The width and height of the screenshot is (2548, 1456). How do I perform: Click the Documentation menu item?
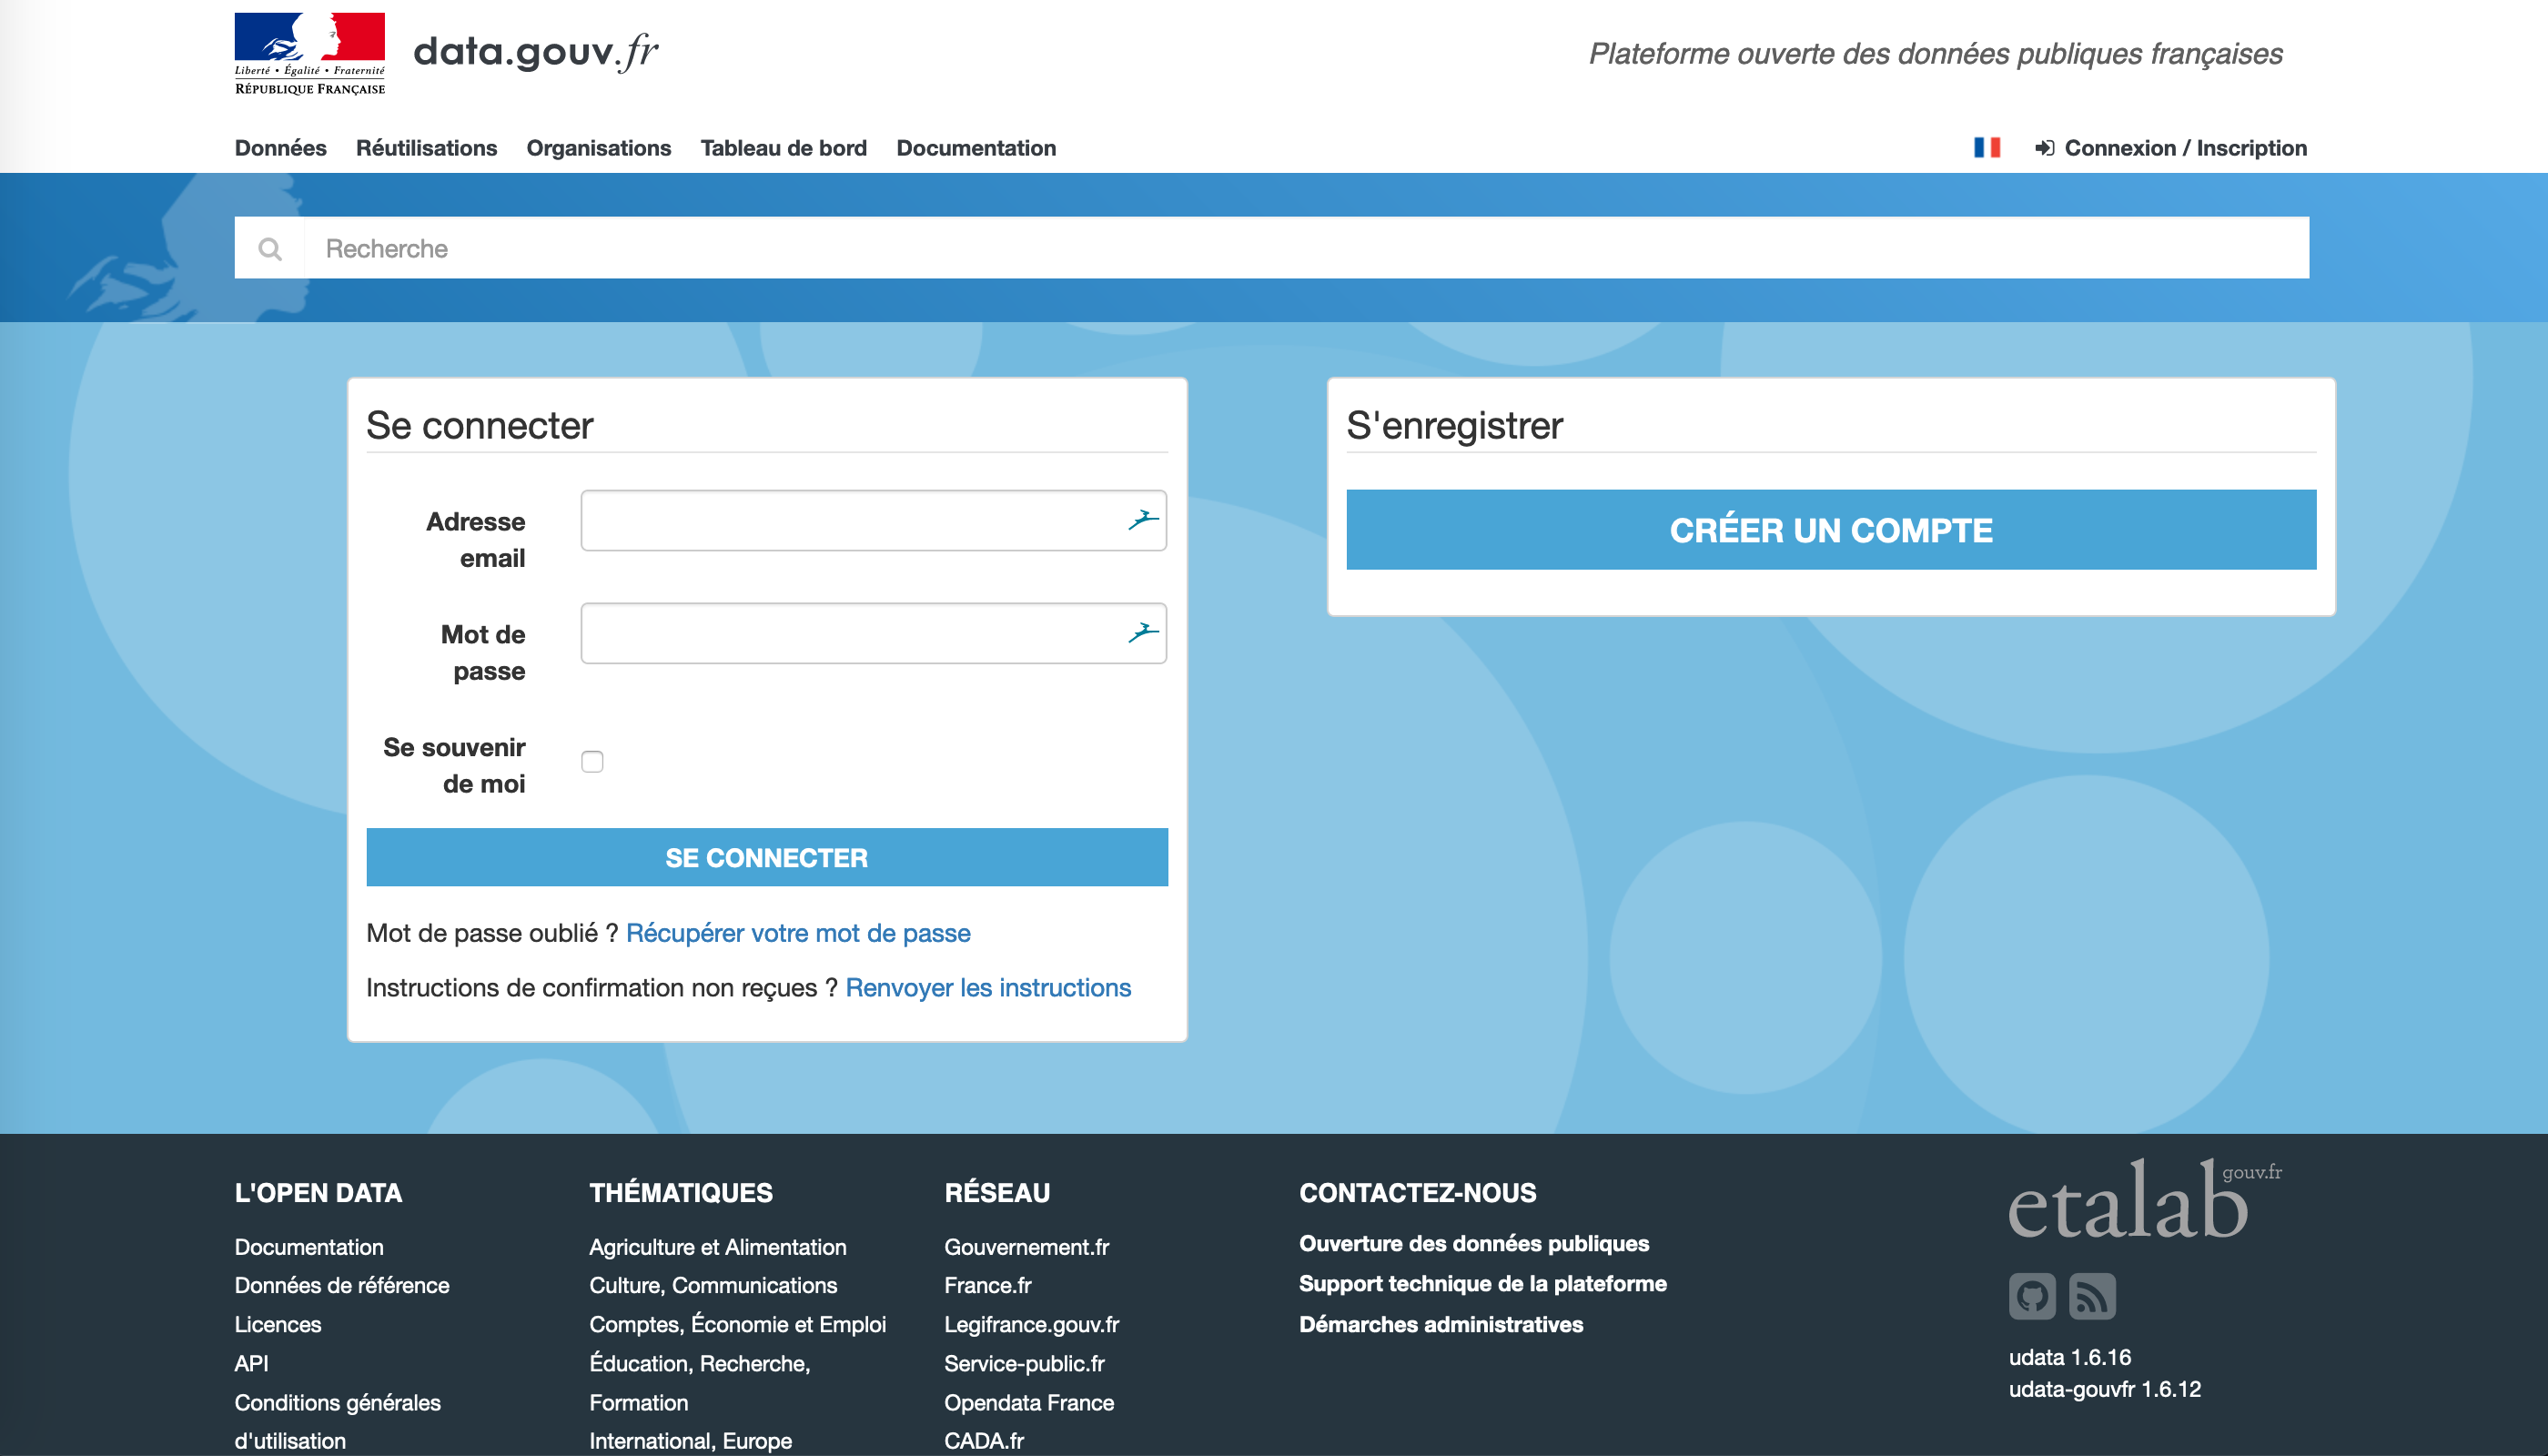[975, 147]
